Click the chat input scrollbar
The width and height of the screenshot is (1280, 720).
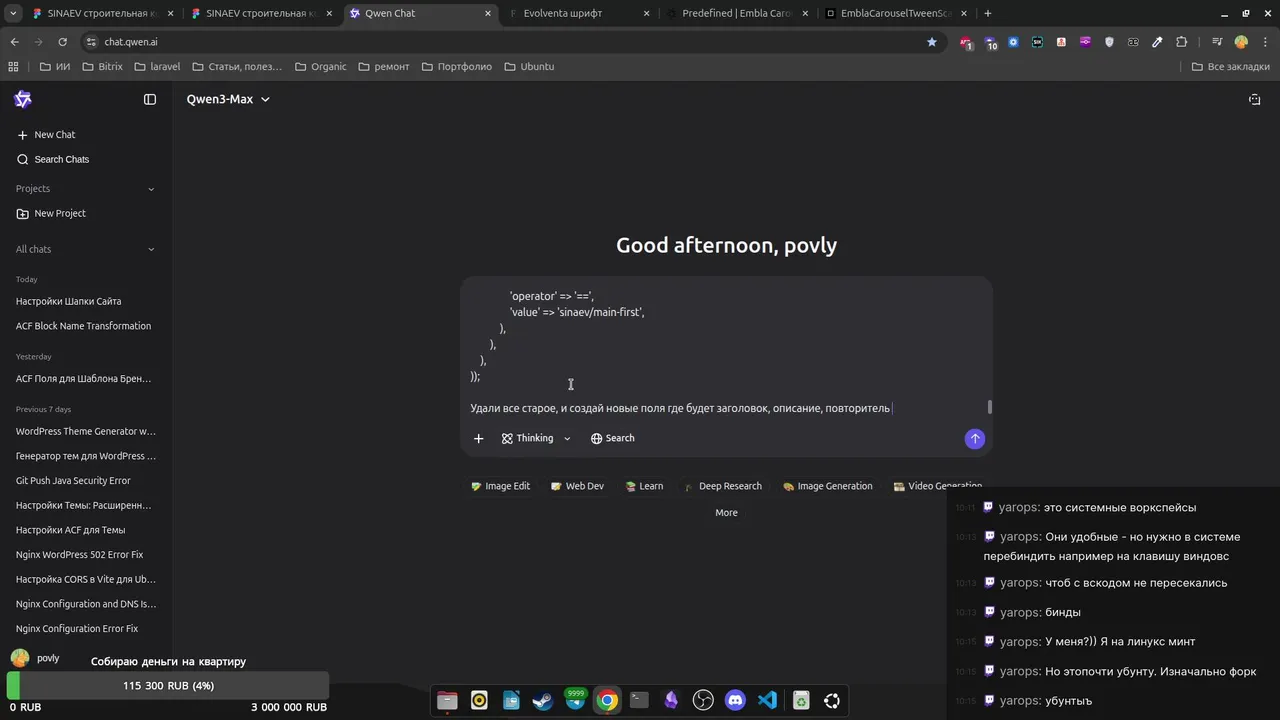pyautogui.click(x=990, y=407)
